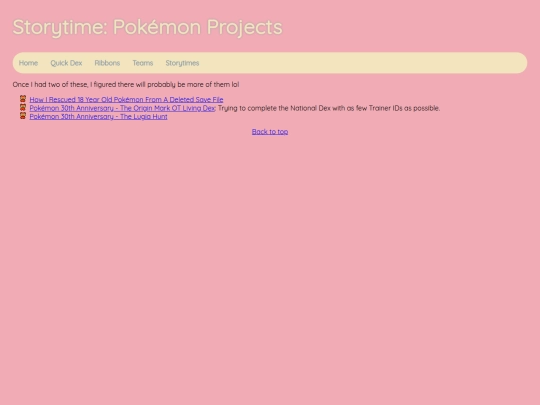Open the Storytimes navigation item

[182, 63]
